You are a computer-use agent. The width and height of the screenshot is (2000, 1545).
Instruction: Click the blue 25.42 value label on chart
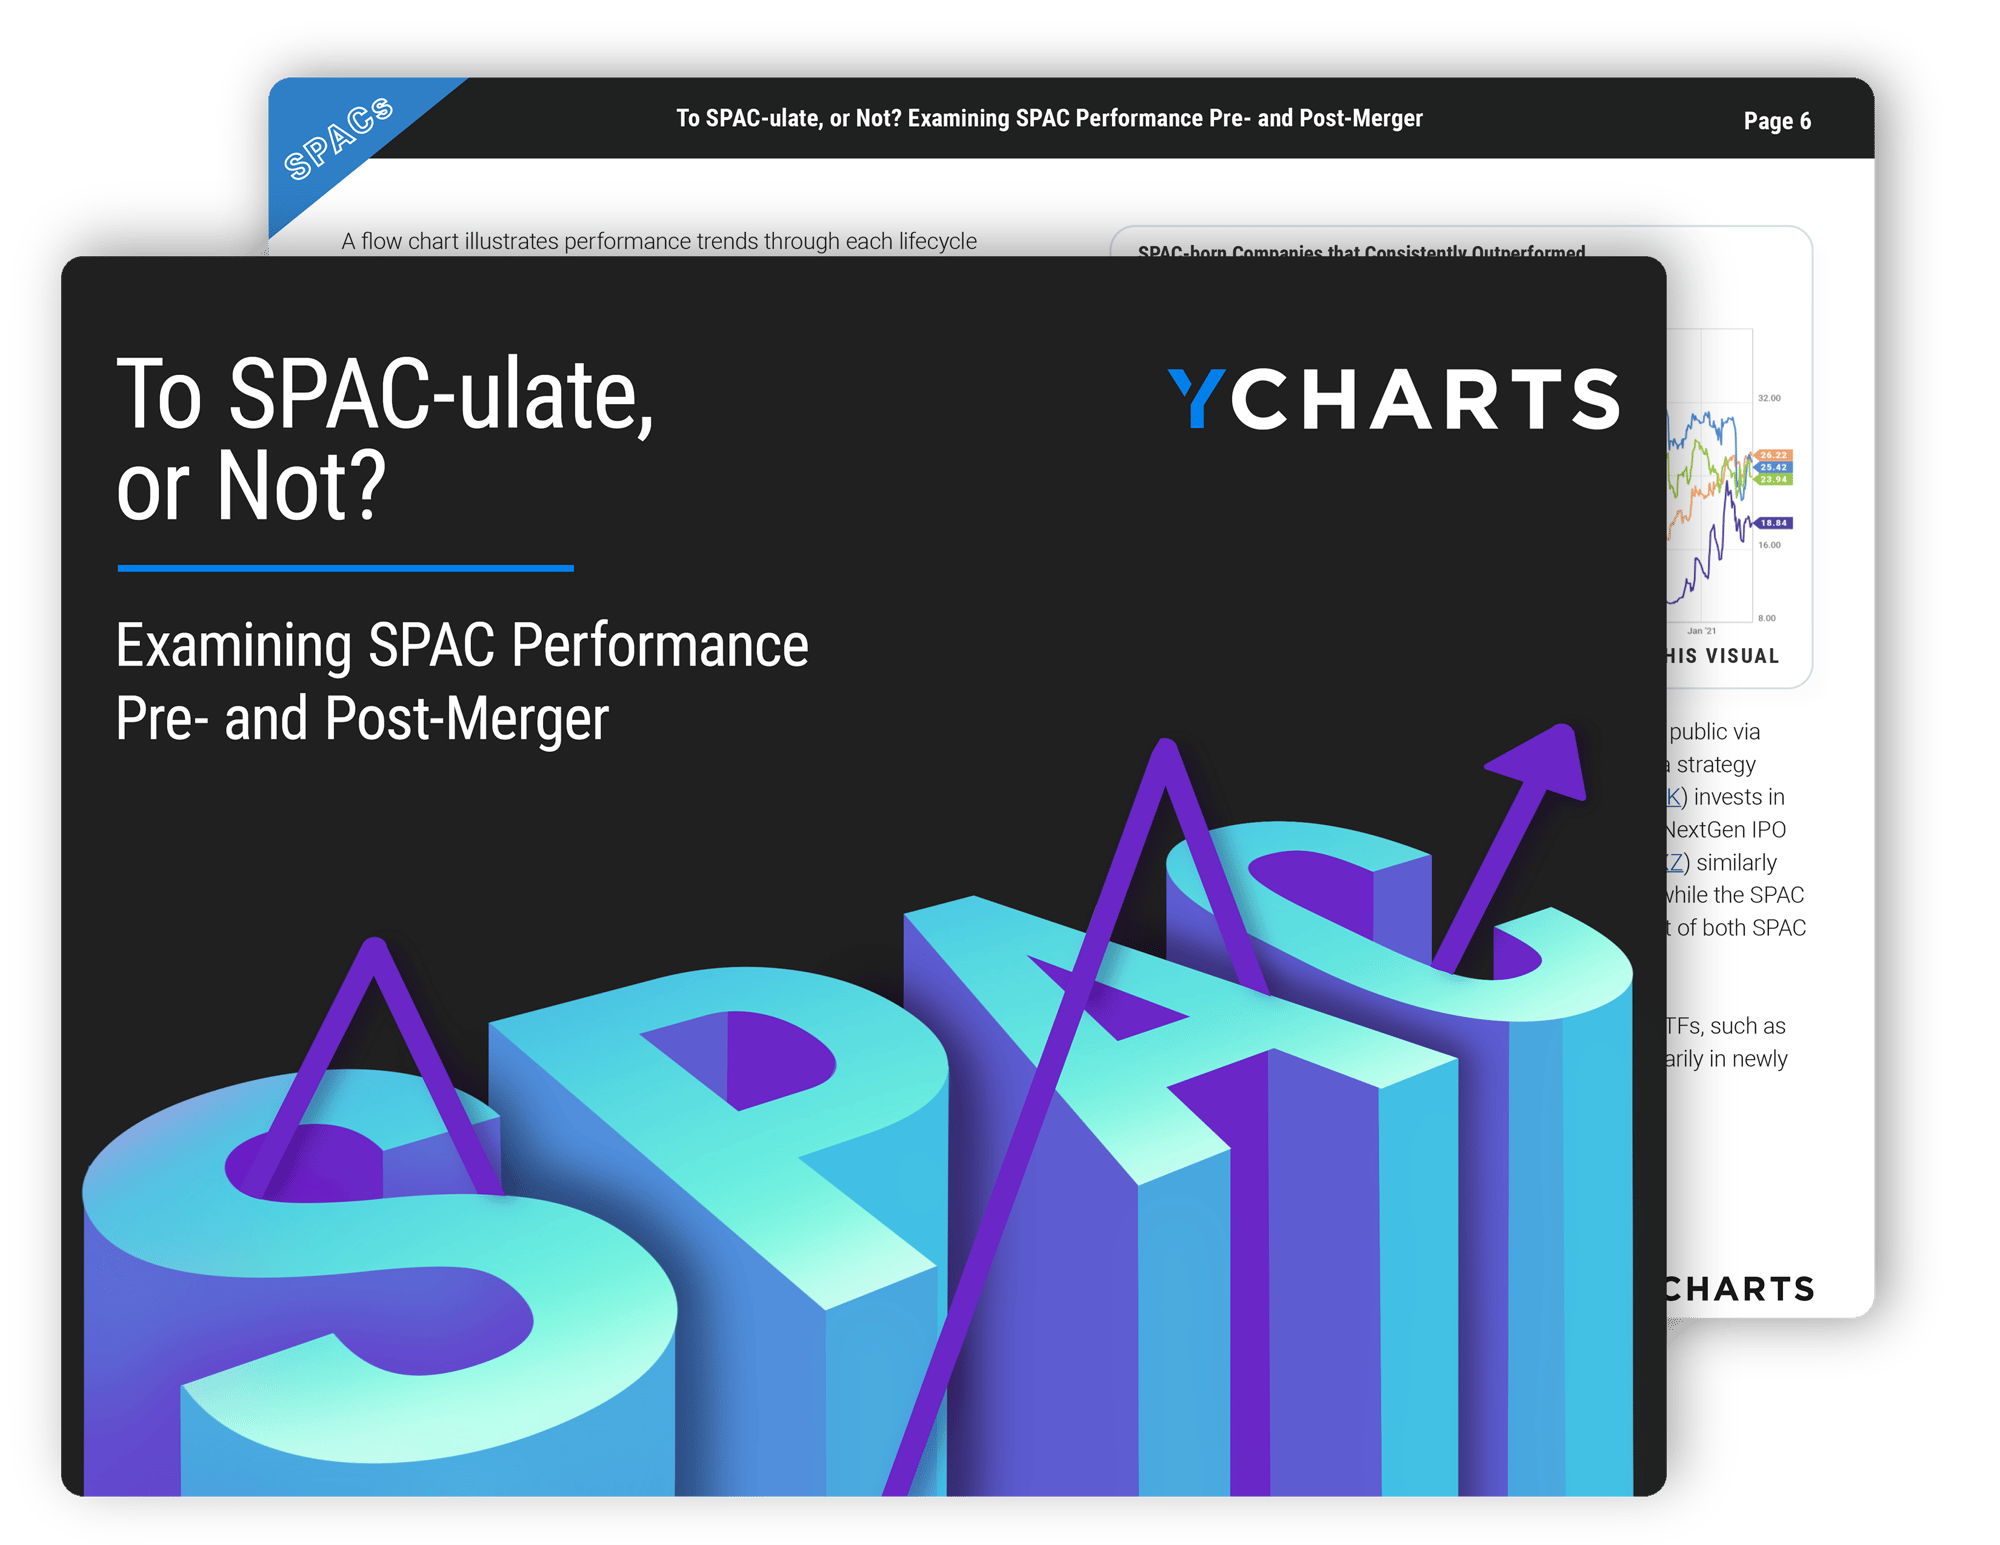pyautogui.click(x=1775, y=467)
